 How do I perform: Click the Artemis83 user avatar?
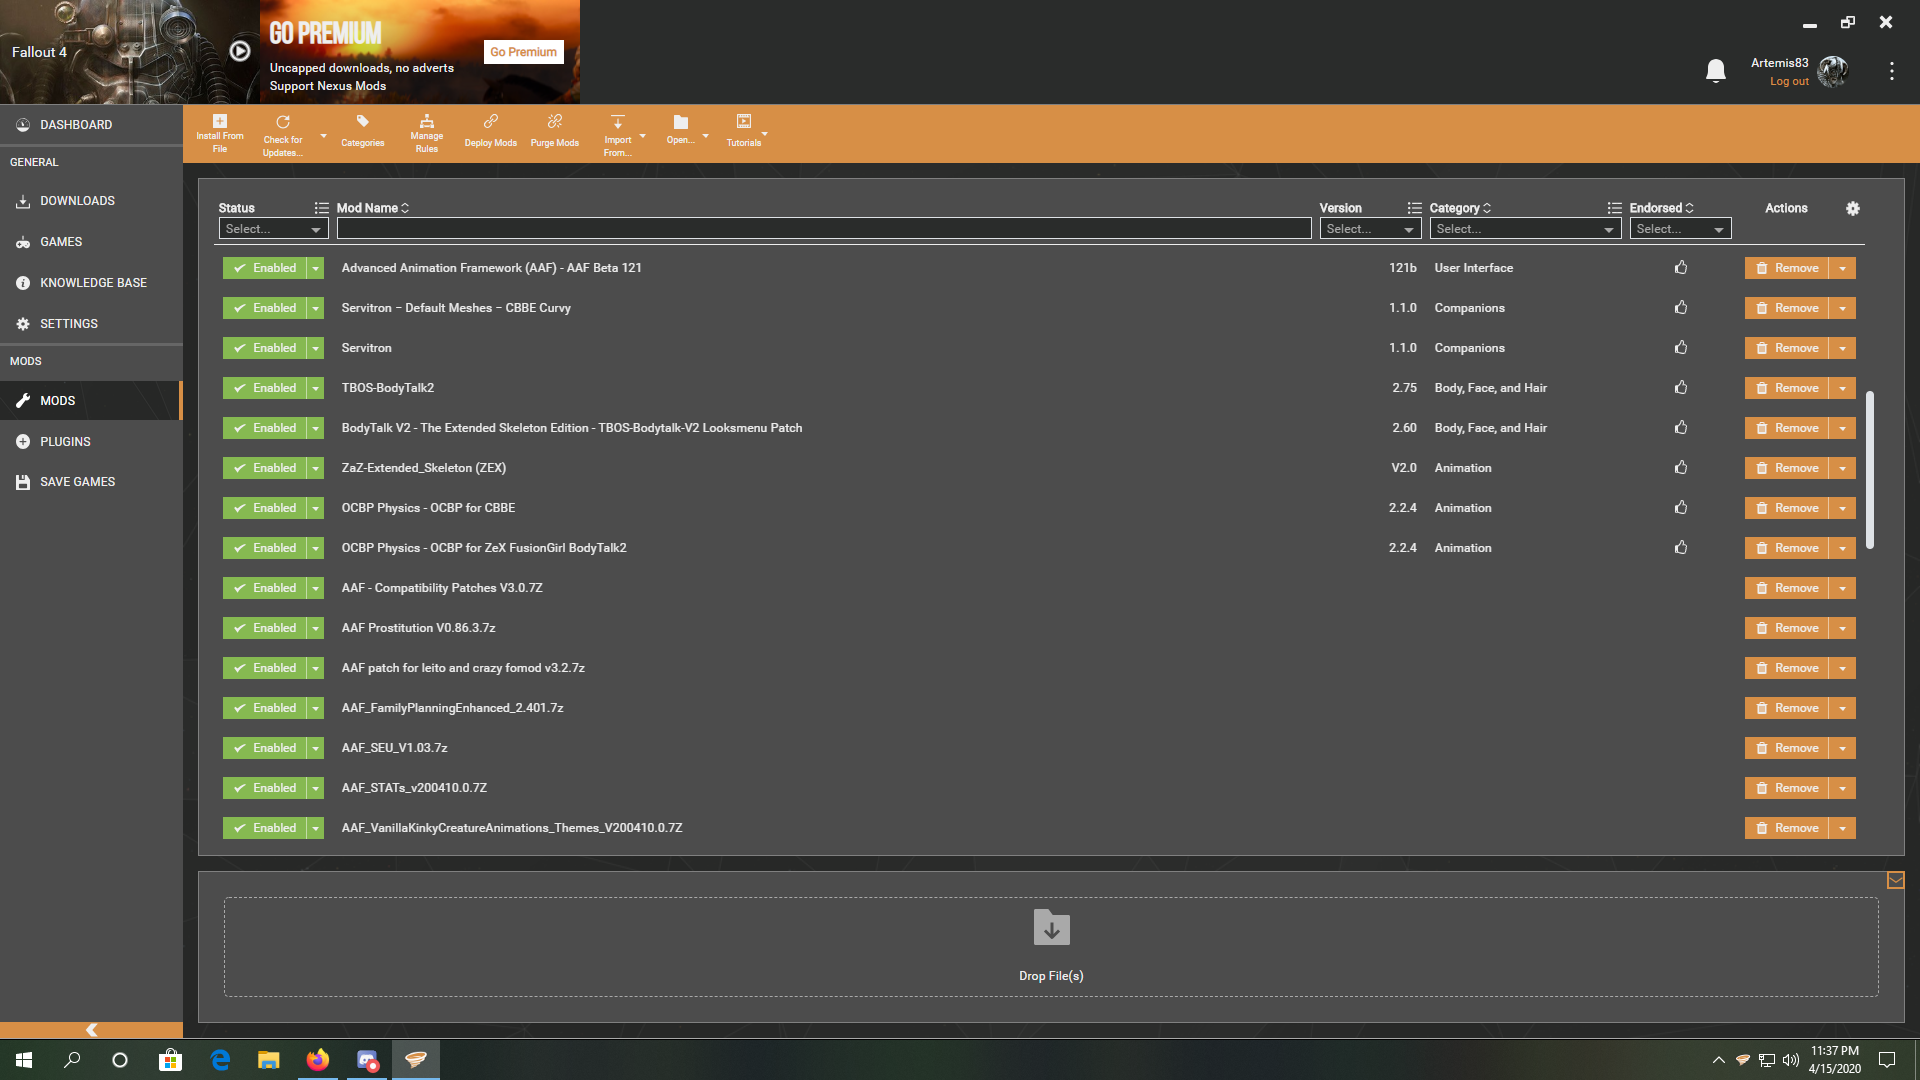pos(1833,71)
